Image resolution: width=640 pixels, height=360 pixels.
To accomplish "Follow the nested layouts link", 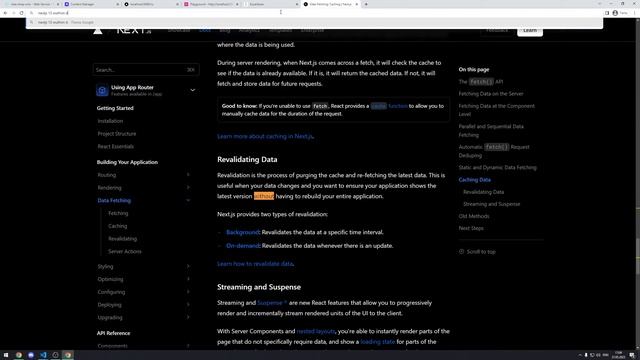I will 316,331.
